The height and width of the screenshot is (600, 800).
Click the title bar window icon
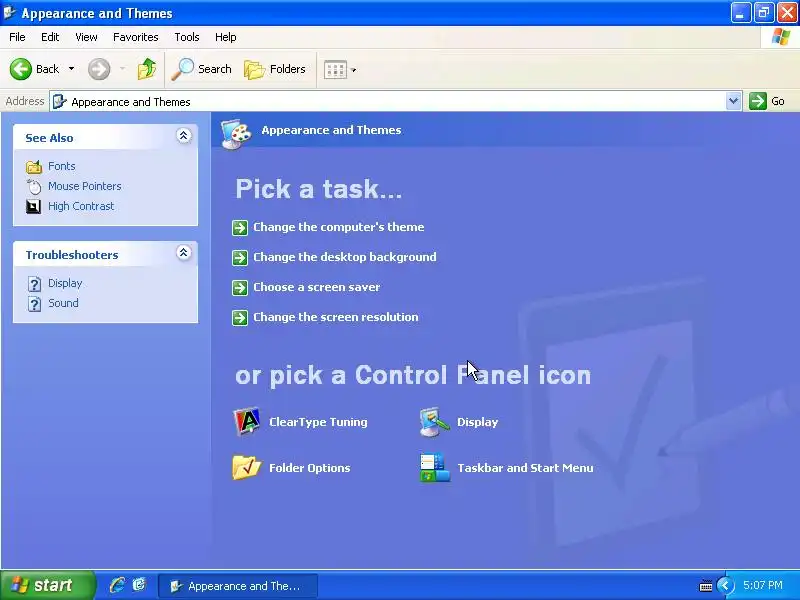pyautogui.click(x=9, y=12)
